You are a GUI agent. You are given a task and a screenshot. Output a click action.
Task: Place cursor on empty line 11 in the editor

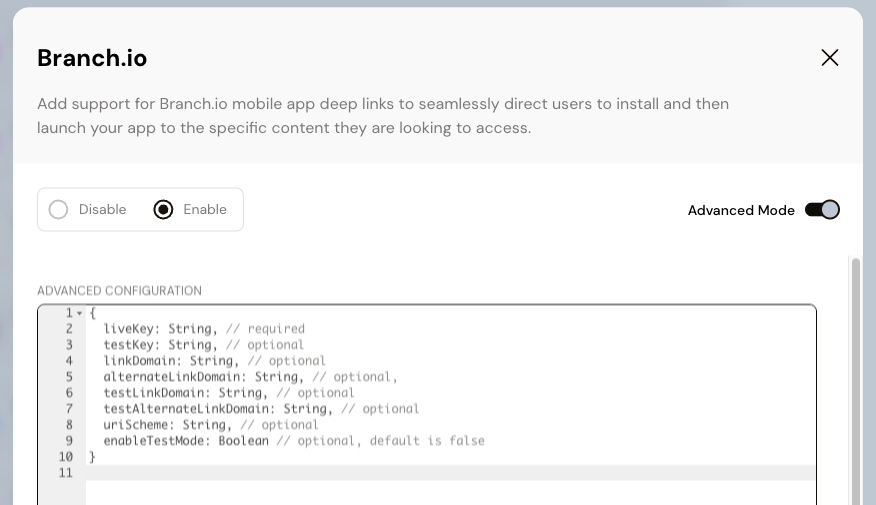tap(450, 473)
